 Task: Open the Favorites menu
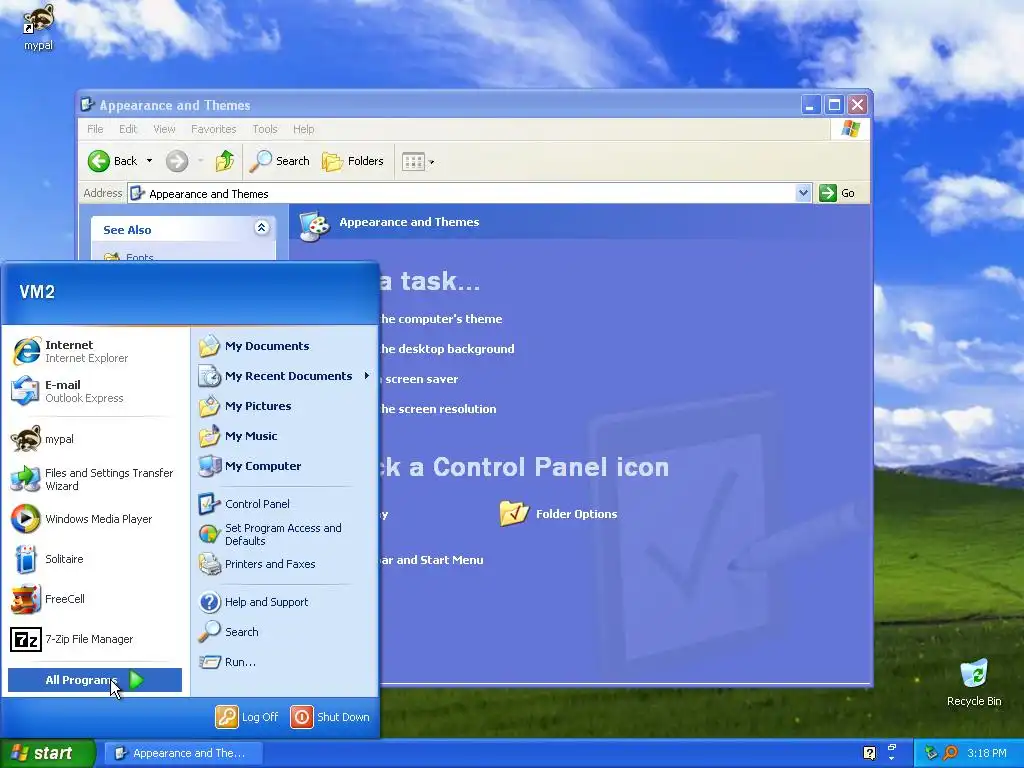214,129
